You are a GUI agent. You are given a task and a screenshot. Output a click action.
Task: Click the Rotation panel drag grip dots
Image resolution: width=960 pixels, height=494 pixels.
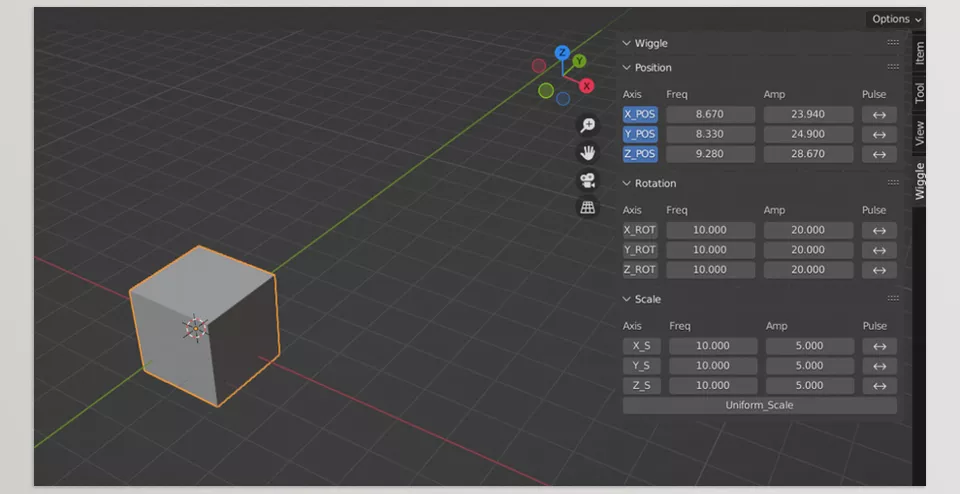coord(893,182)
